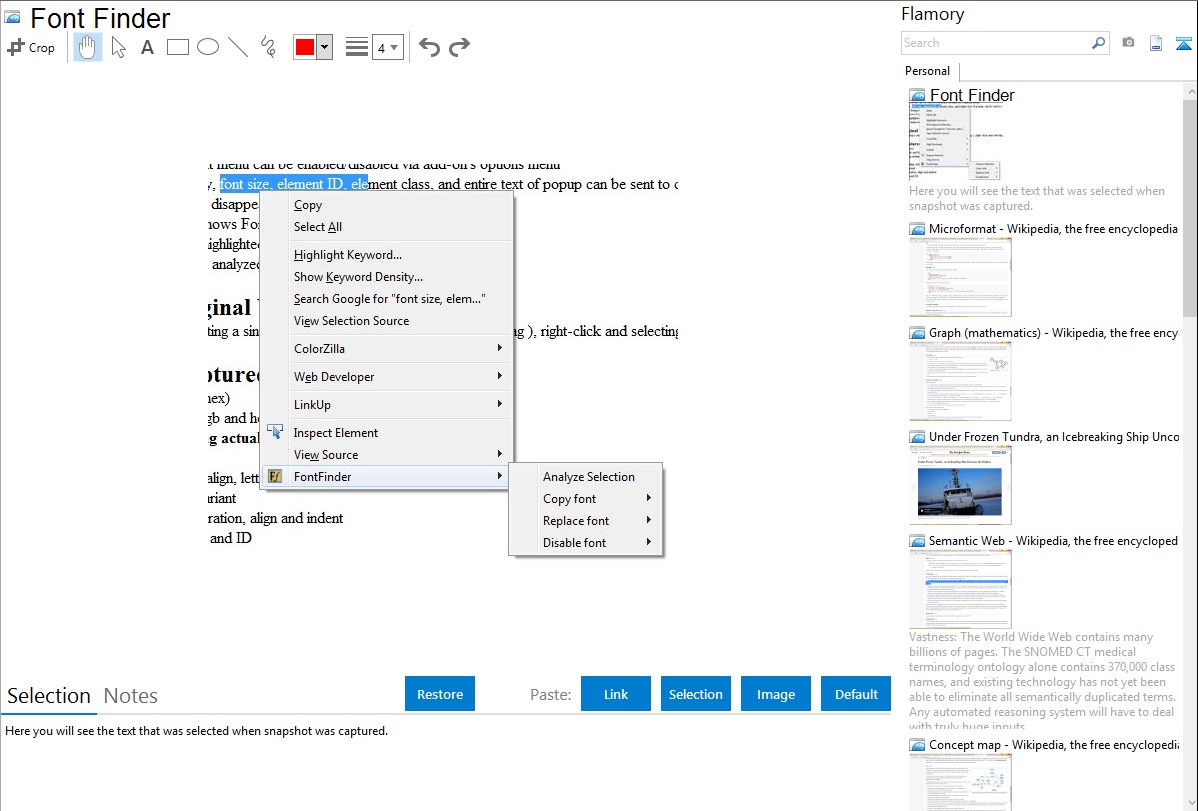Image resolution: width=1198 pixels, height=811 pixels.
Task: Click icon beside Graph (mathematics) snapshot
Action: pyautogui.click(x=917, y=333)
